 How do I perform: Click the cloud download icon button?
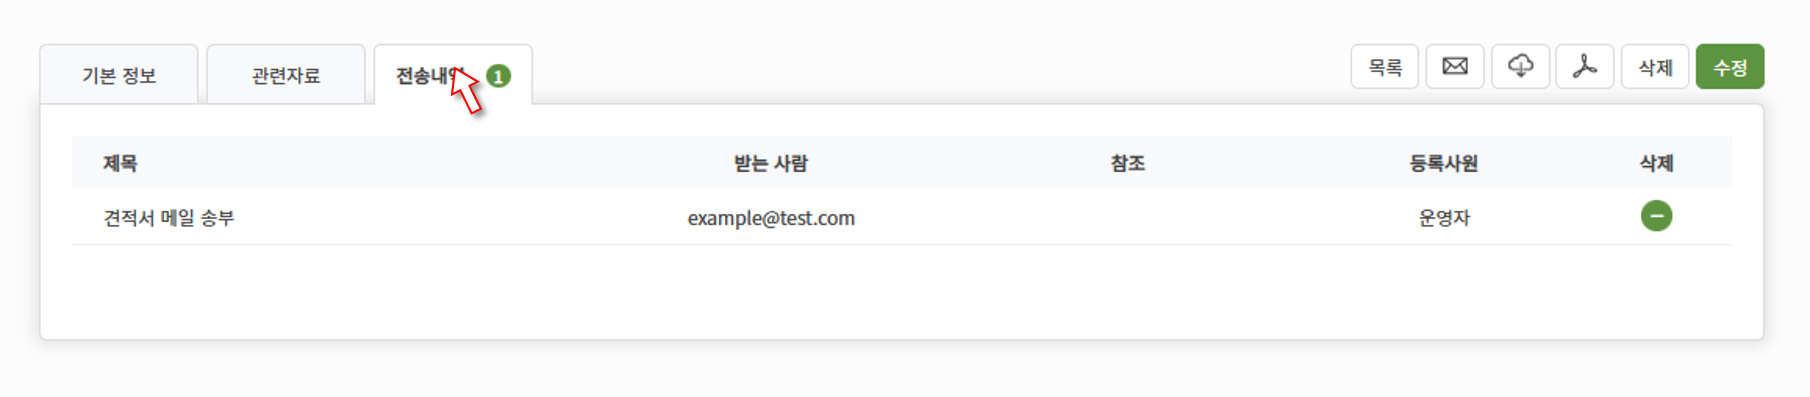point(1520,67)
